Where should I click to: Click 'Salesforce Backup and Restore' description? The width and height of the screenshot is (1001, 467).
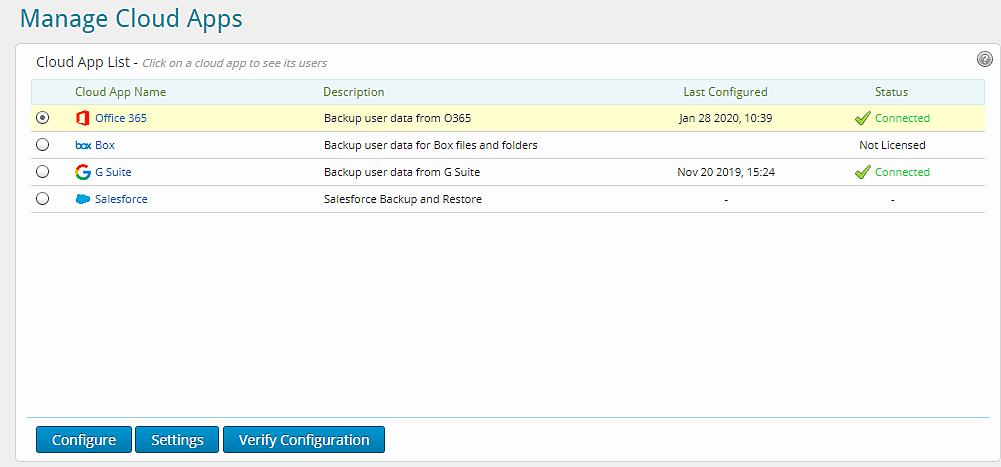coord(403,199)
